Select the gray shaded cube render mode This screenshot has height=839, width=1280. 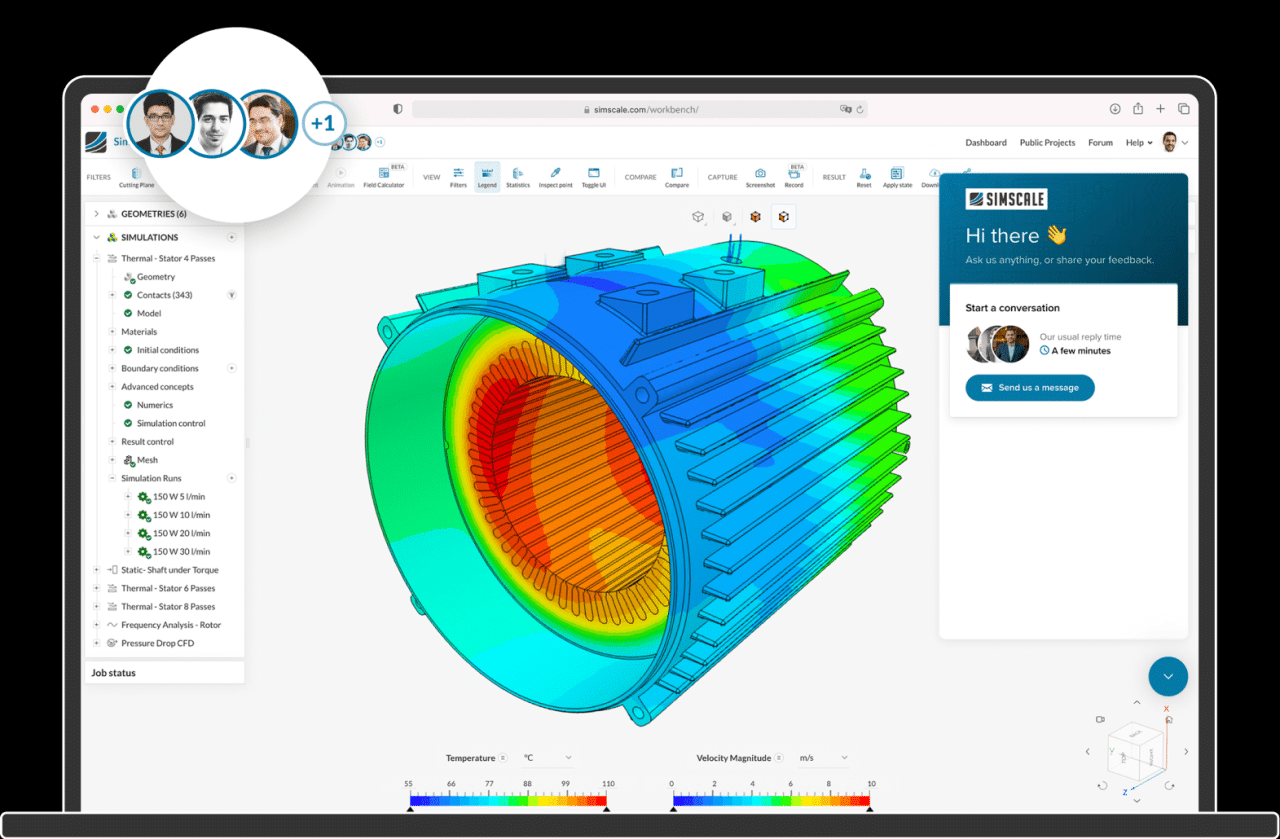coord(727,217)
